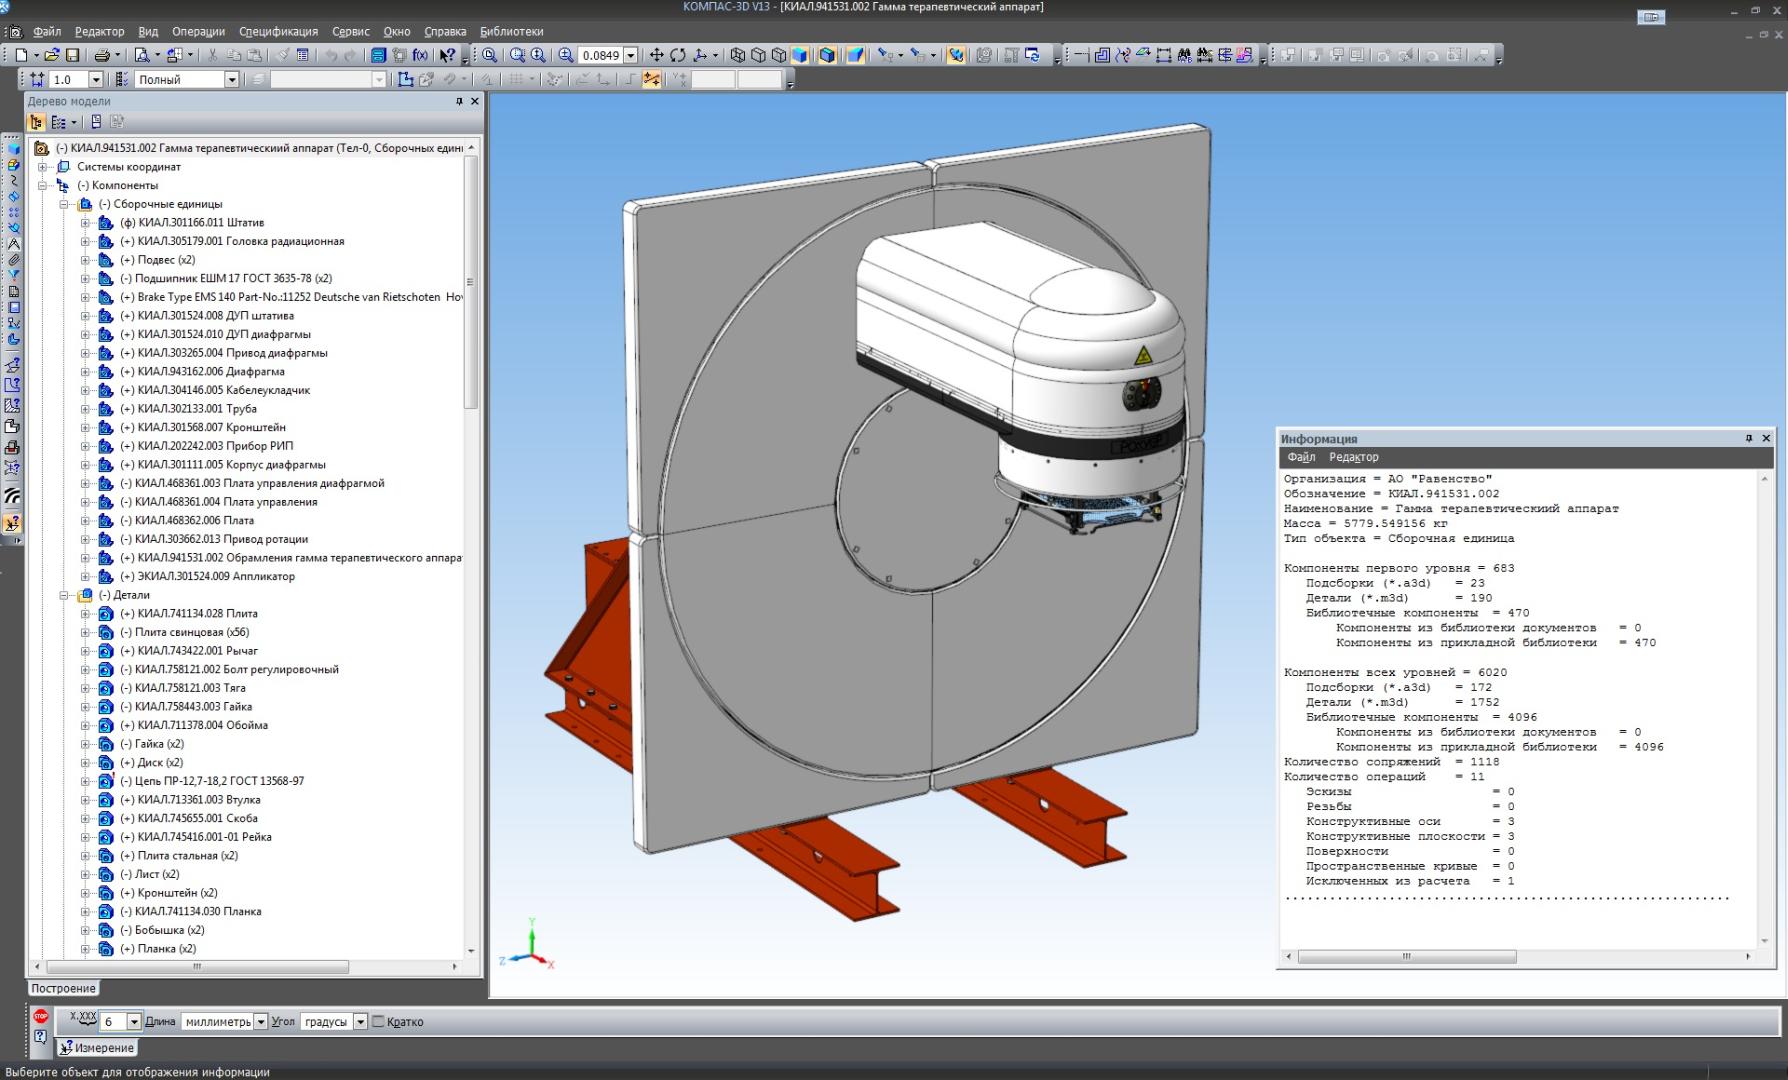Switch to wireframe display mode icon
The height and width of the screenshot is (1080, 1788).
(x=738, y=55)
